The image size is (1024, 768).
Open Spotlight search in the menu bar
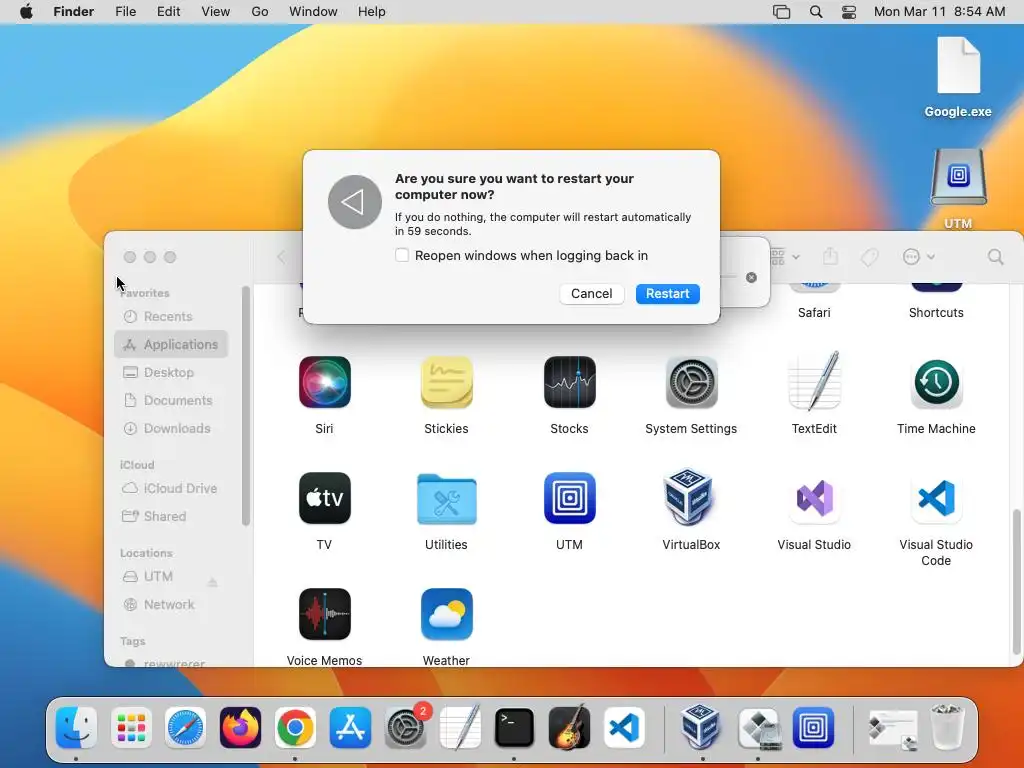816,12
